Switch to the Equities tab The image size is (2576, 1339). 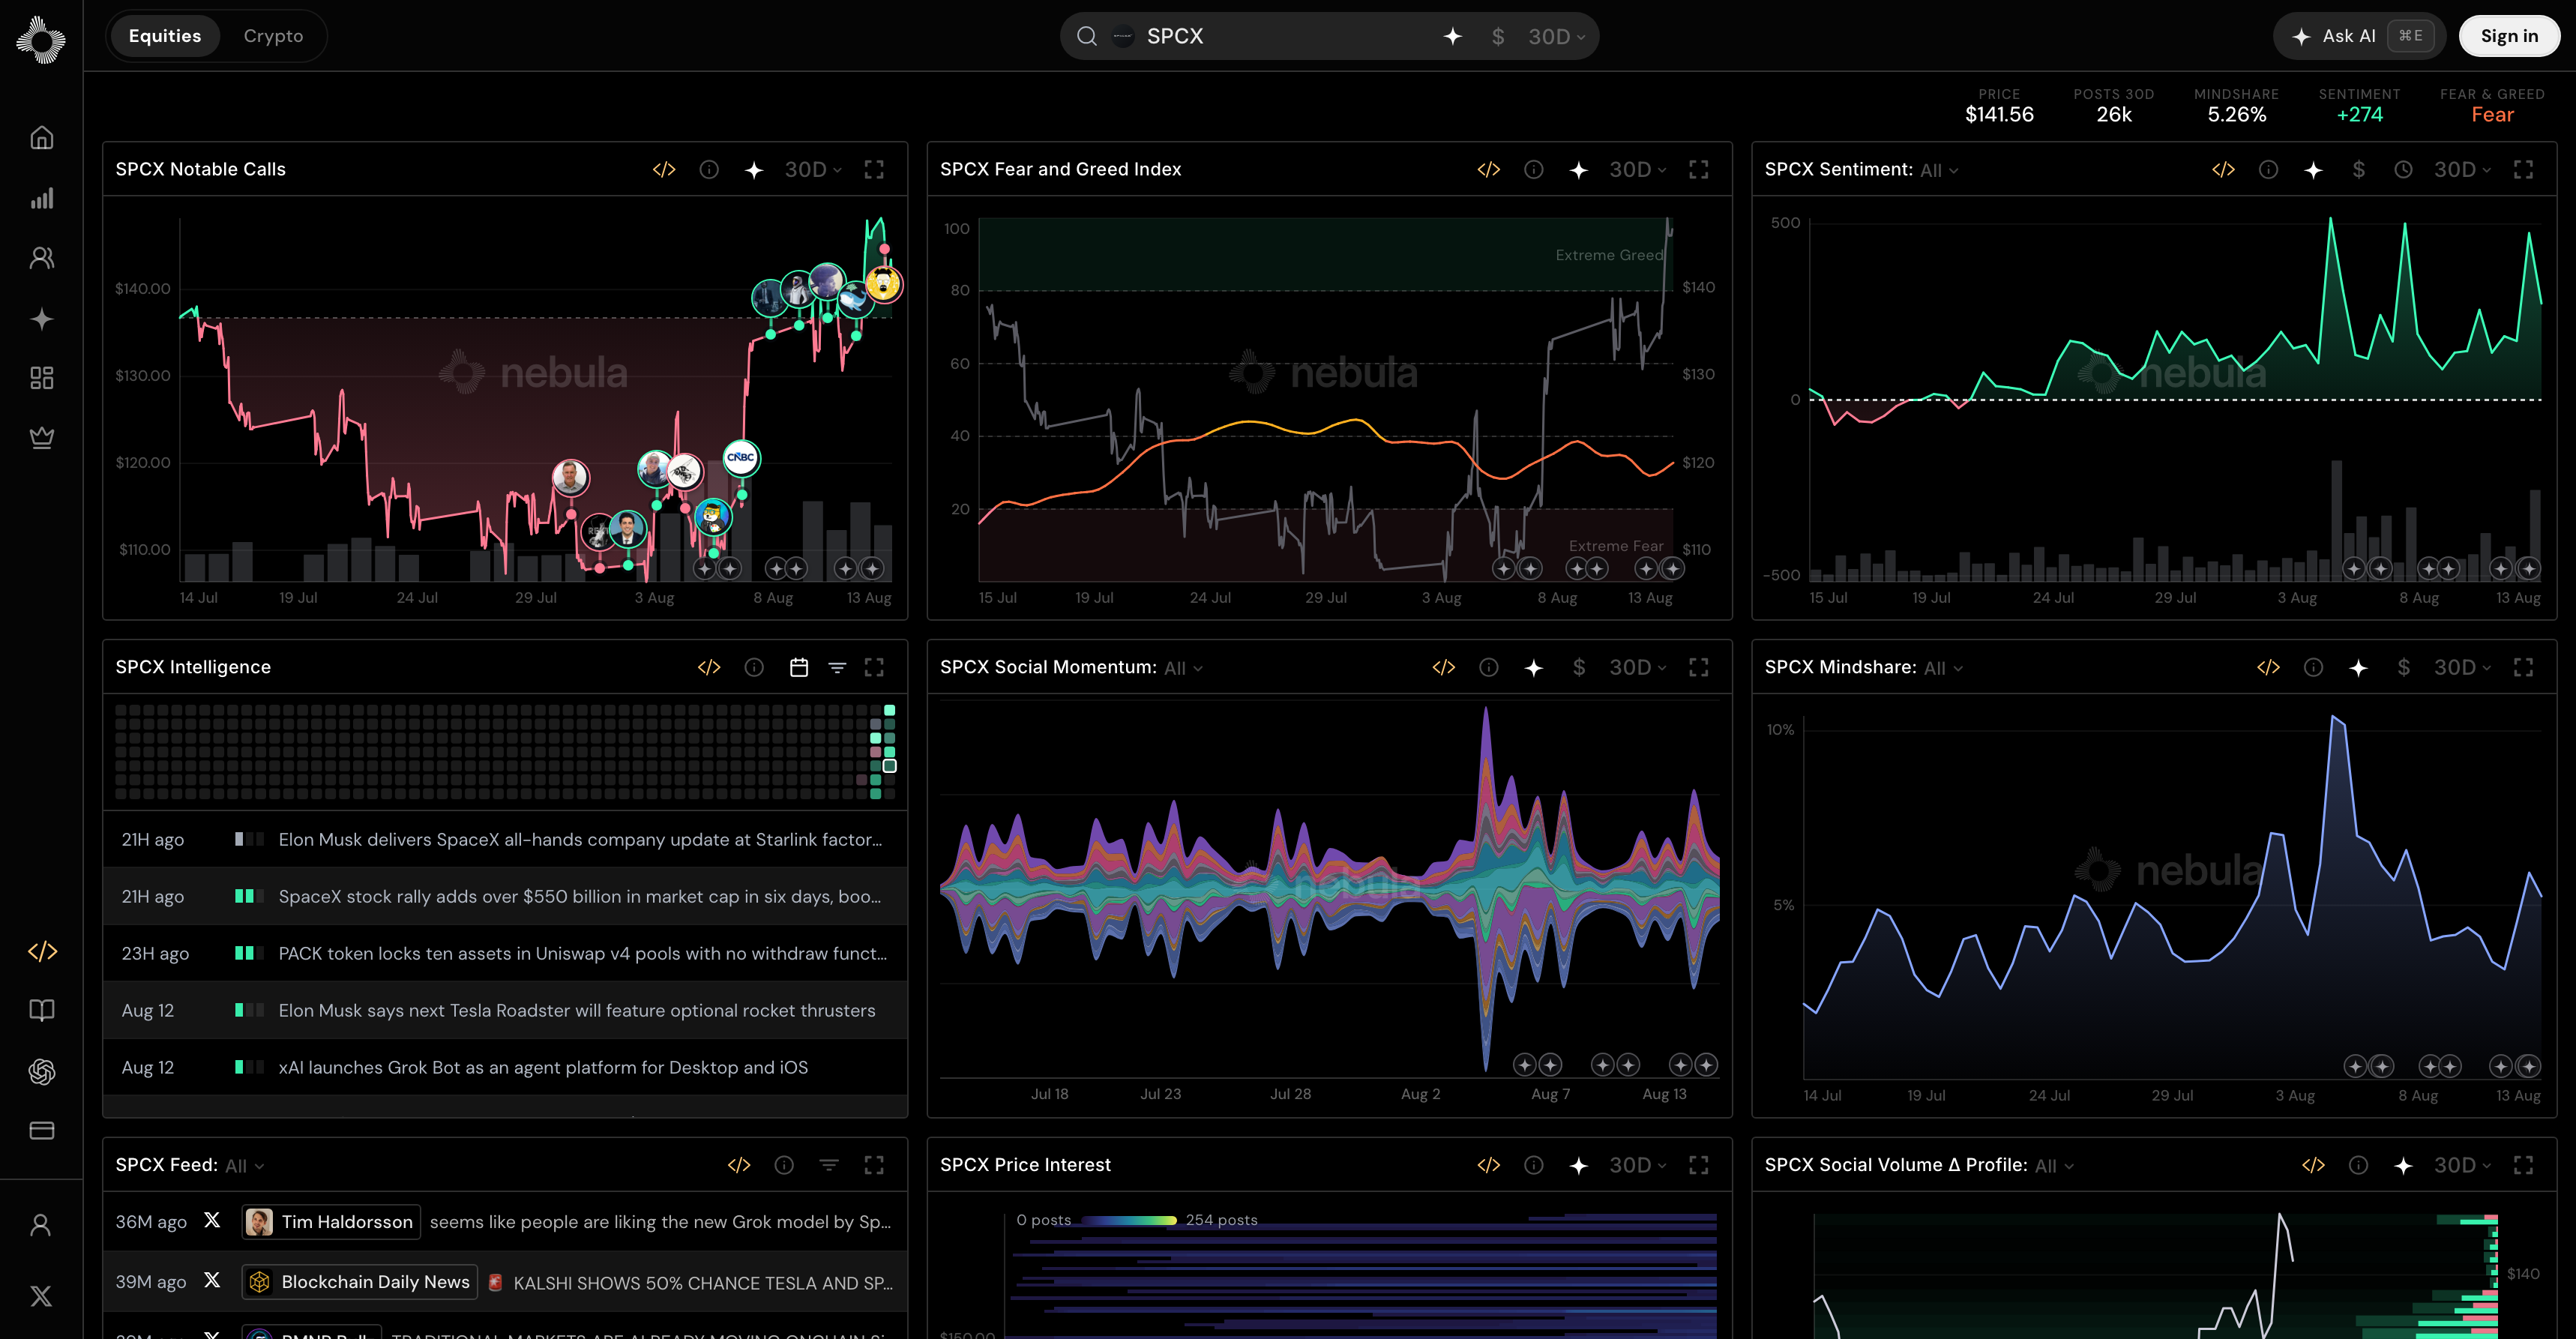point(165,36)
